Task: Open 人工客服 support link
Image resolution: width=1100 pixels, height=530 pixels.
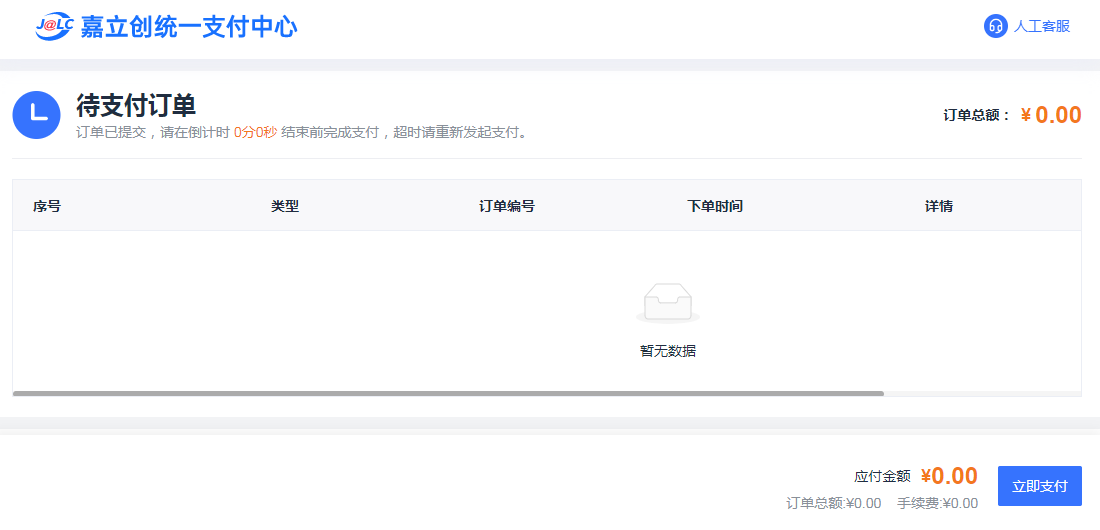Action: coord(1041,26)
